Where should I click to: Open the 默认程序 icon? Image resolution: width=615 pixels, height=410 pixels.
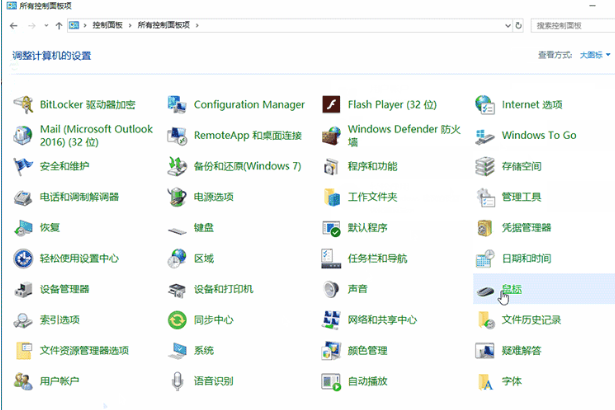tap(331, 228)
